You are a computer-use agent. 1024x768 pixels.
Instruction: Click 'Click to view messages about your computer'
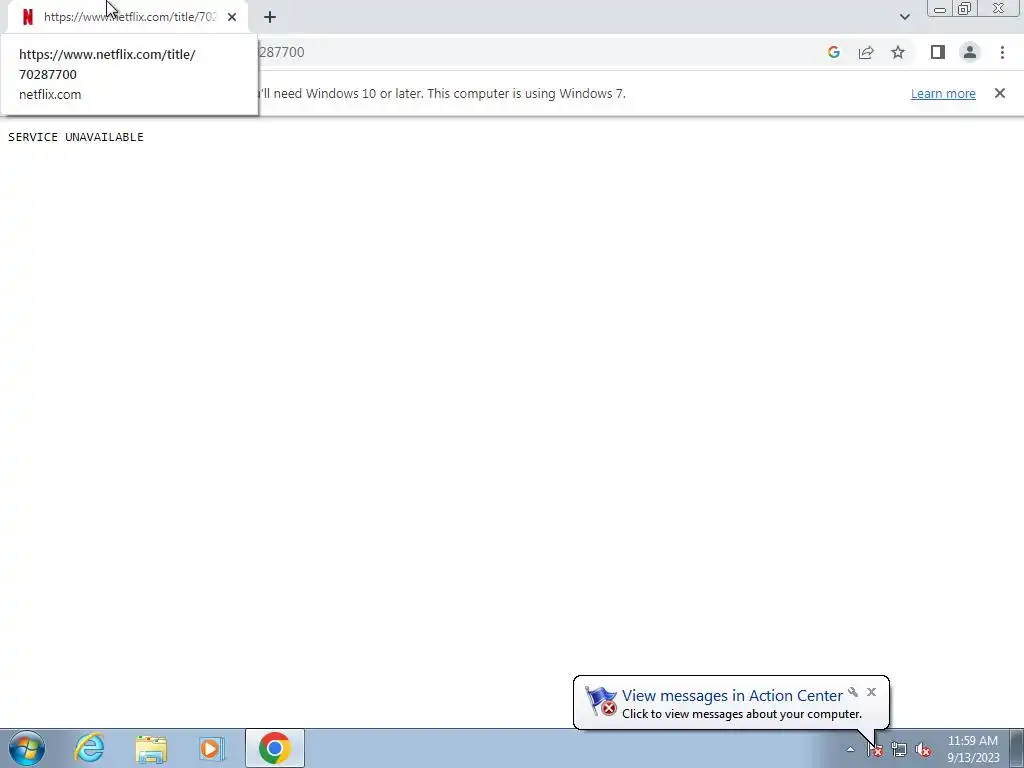742,714
